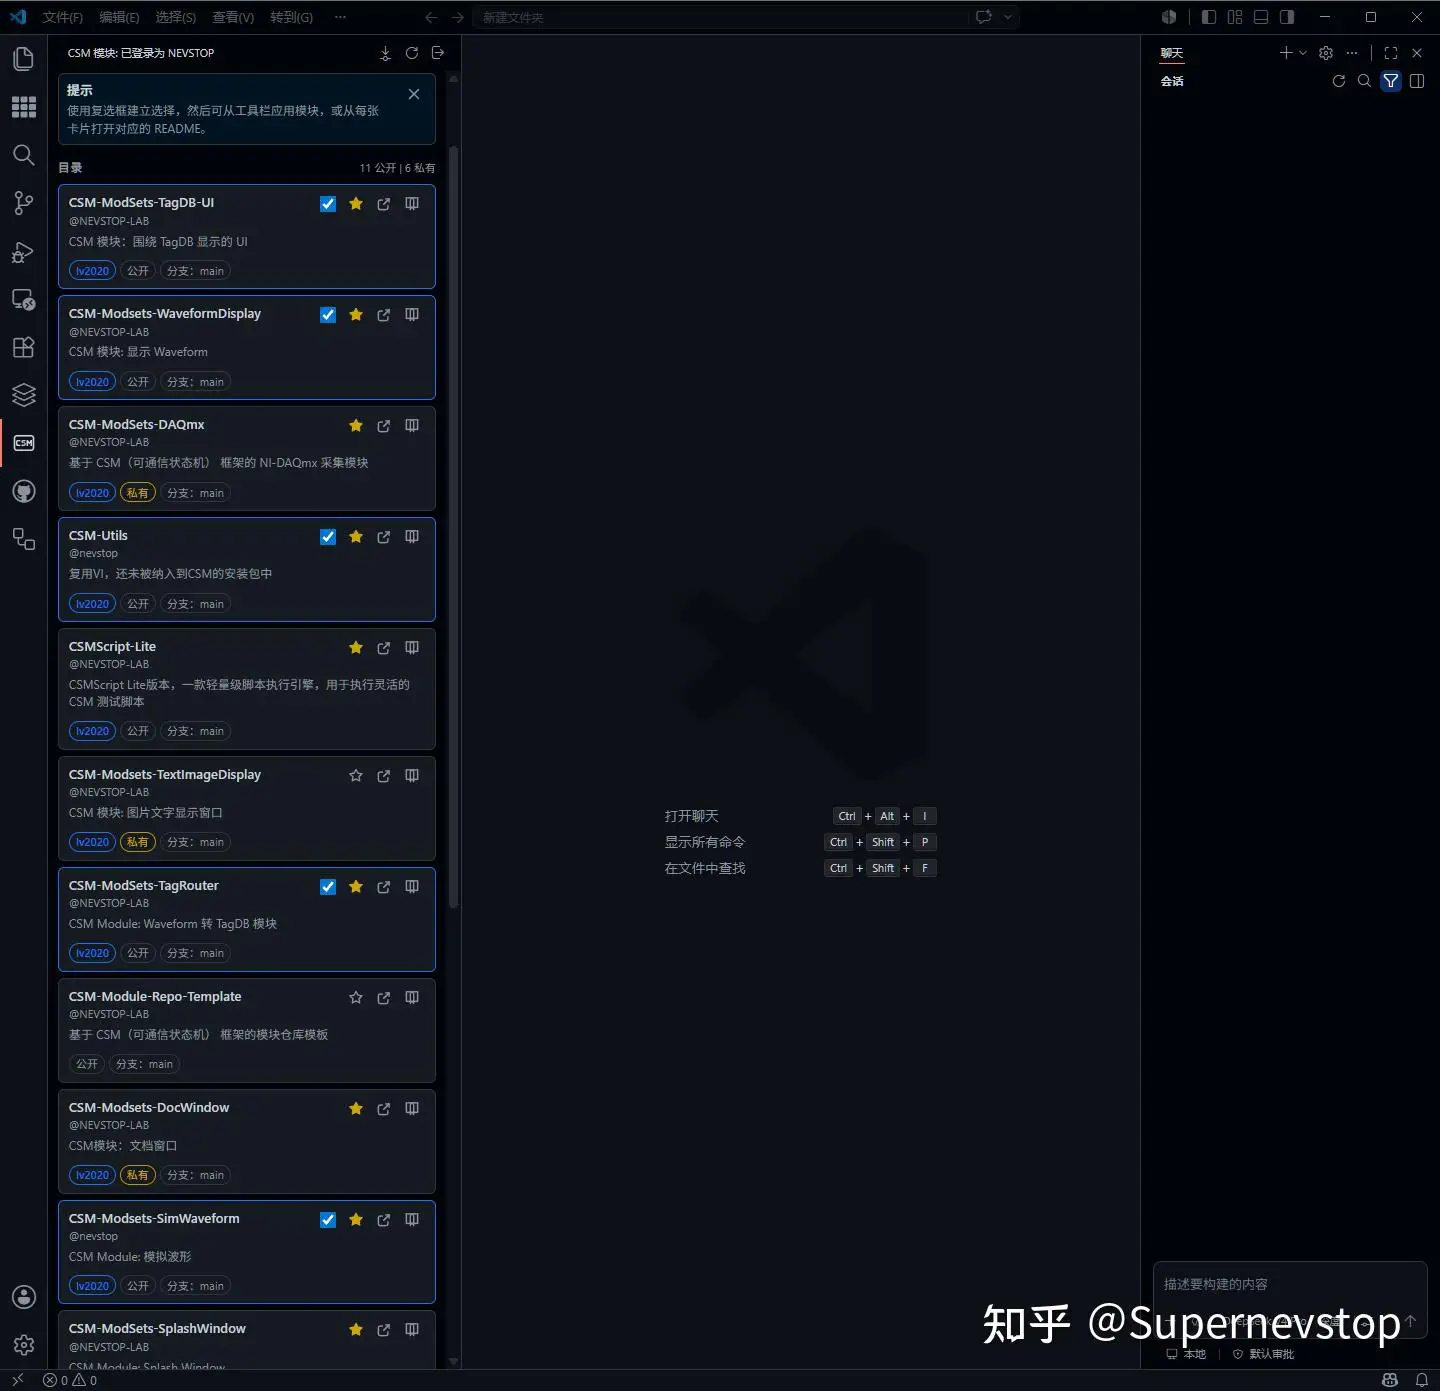Open README for CSM-Modsets-SimWaveform
1440x1391 pixels.
[x=412, y=1220]
